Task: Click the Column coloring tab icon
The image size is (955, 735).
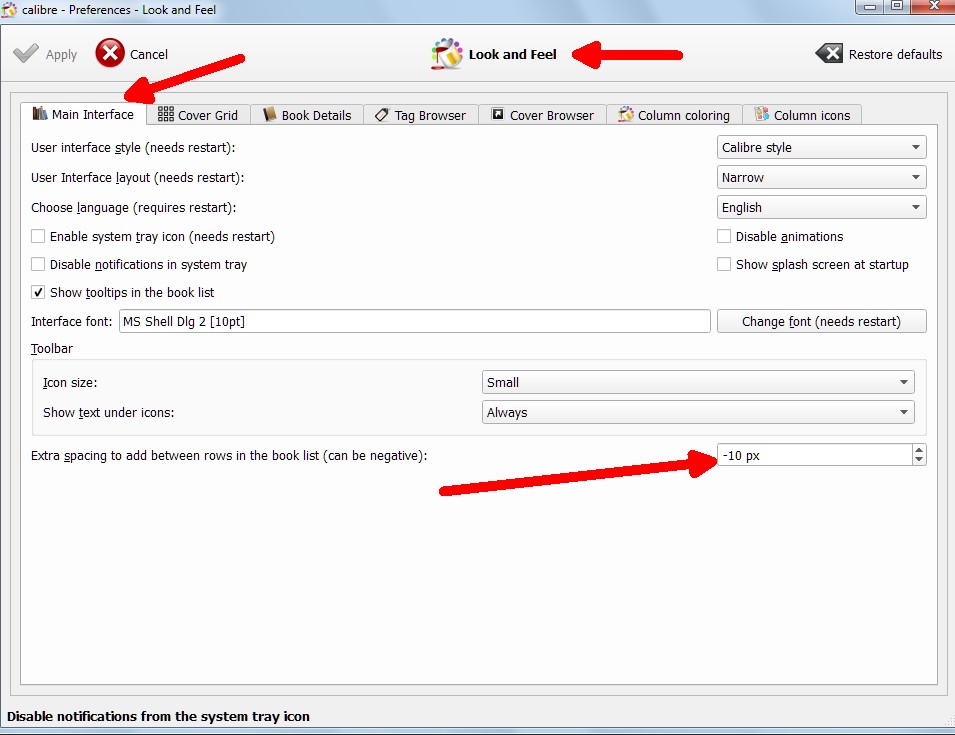Action: coord(626,114)
